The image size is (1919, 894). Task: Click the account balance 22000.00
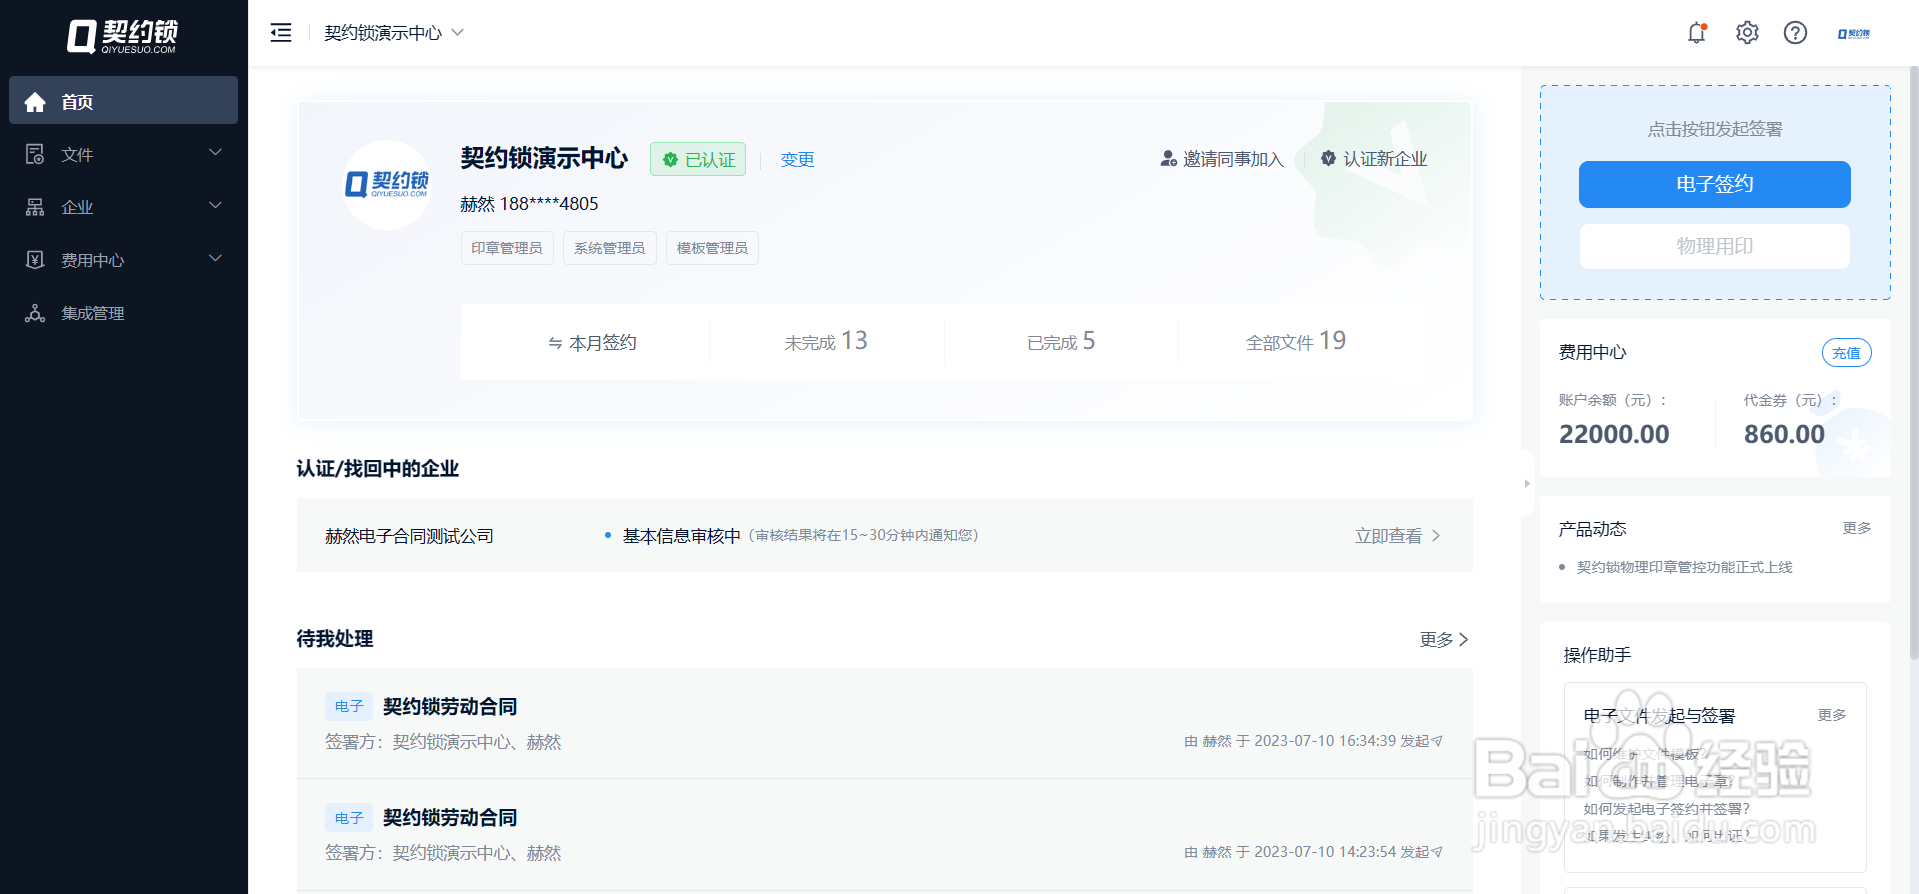coord(1614,434)
